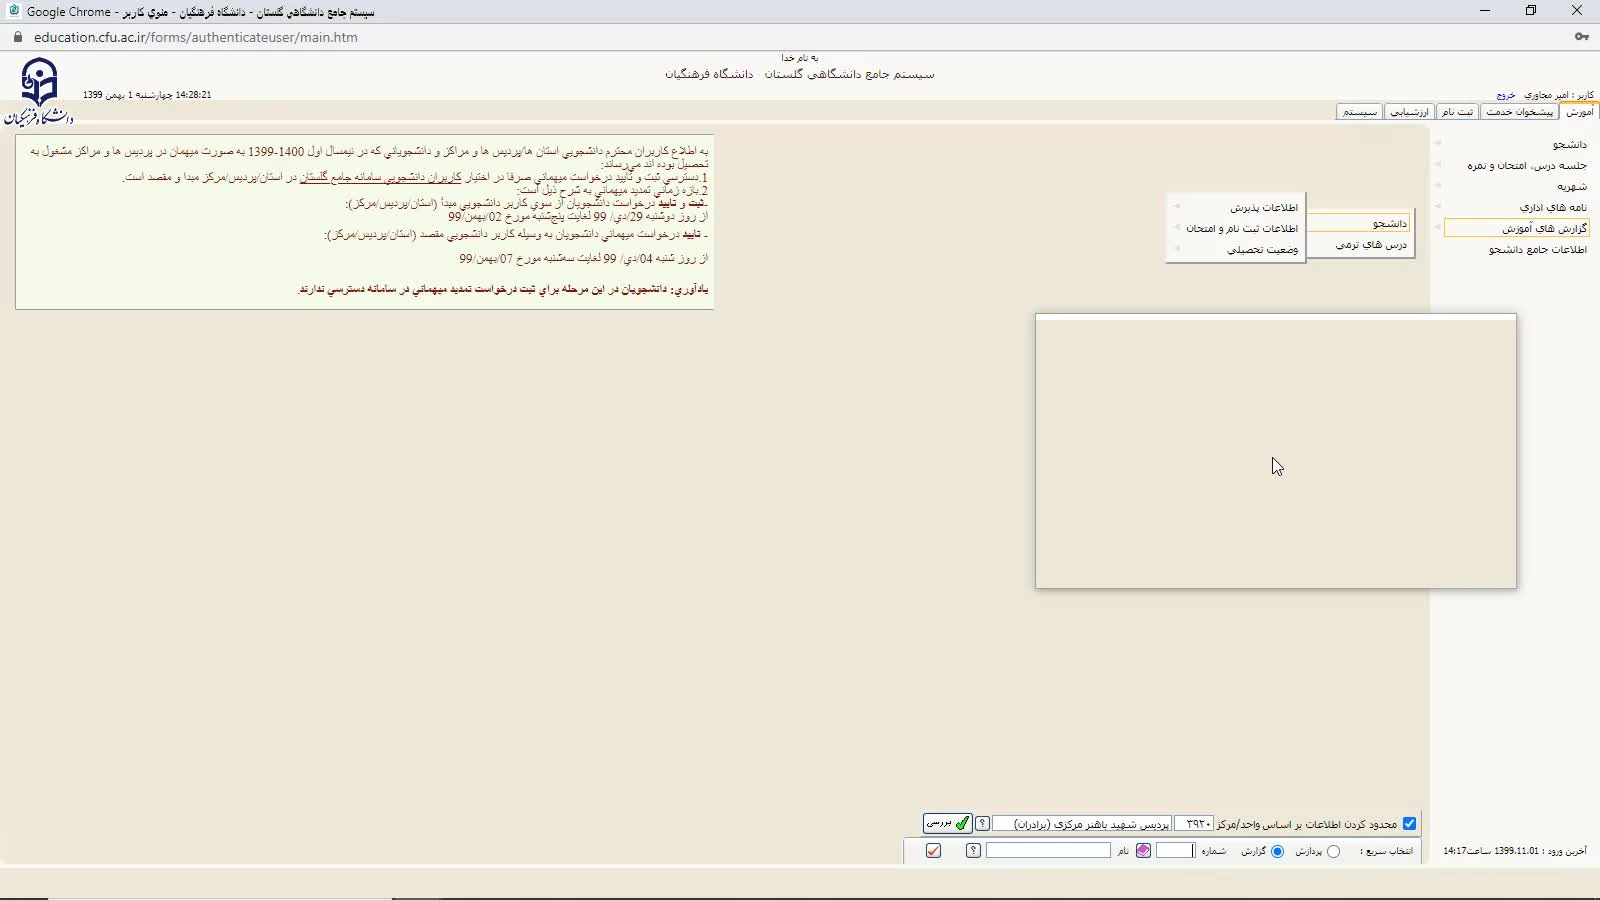Click the خروج logout link
1600x900 pixels.
pyautogui.click(x=1505, y=95)
